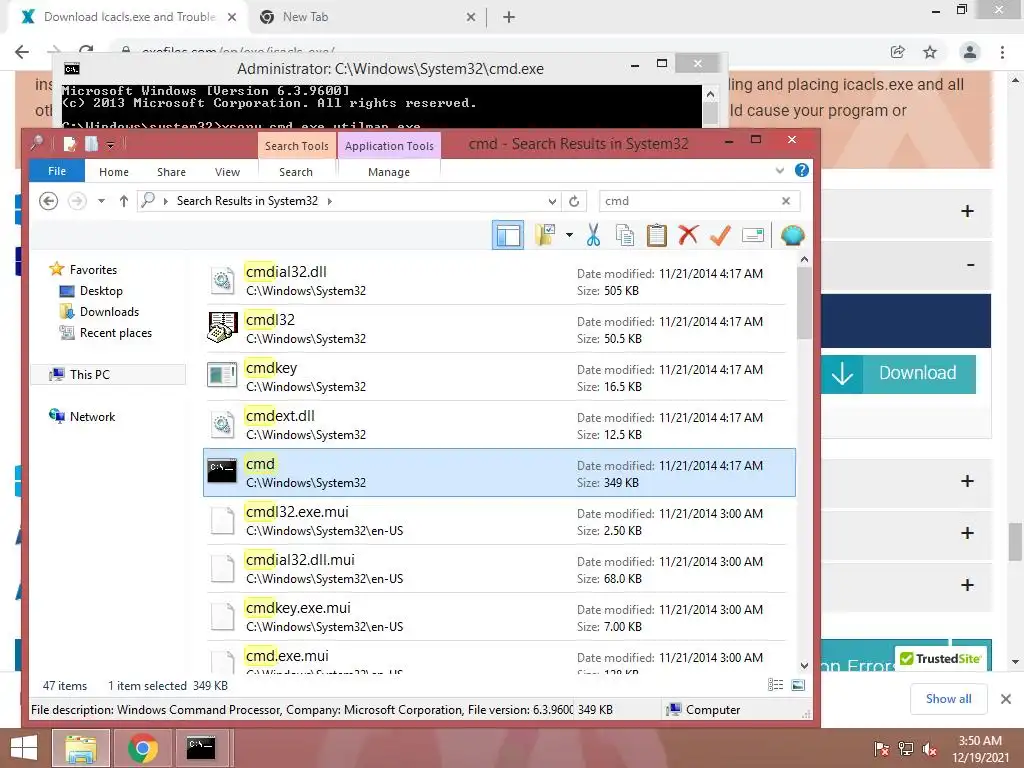This screenshot has height=768, width=1024.
Task: Open the Classic Shell seashell settings icon
Action: pyautogui.click(x=792, y=235)
